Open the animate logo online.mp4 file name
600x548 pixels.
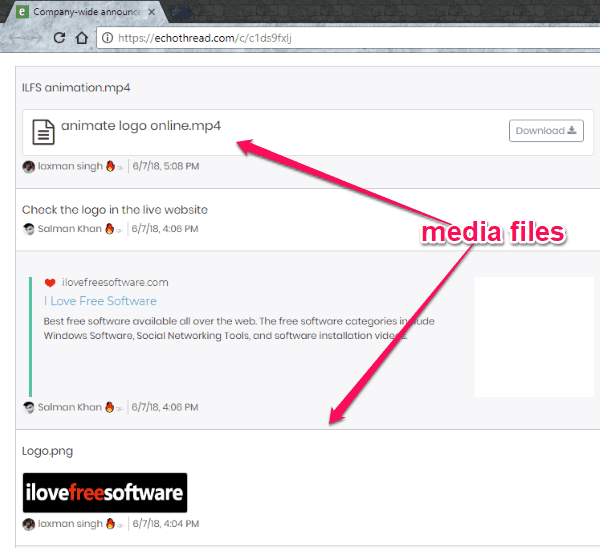(141, 126)
